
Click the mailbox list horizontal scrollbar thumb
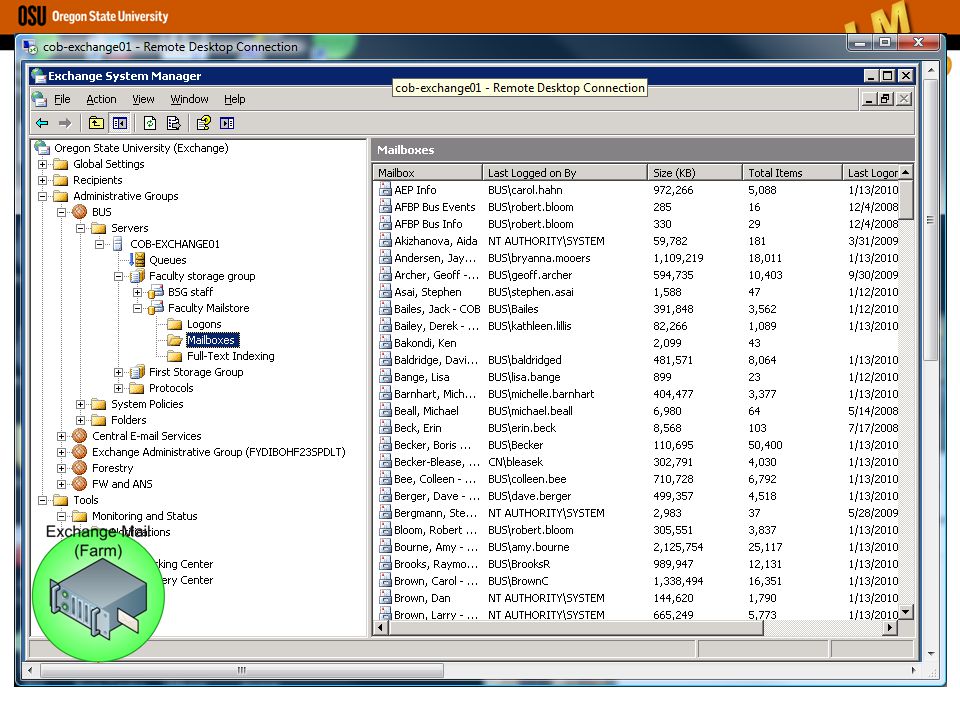tap(576, 628)
